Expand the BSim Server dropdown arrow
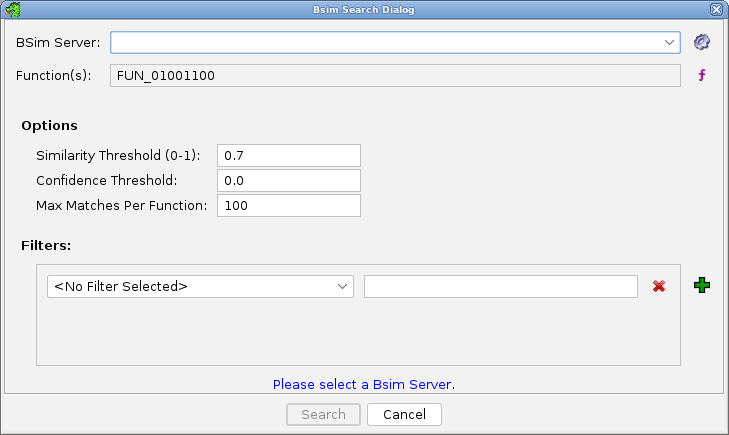 click(x=670, y=42)
